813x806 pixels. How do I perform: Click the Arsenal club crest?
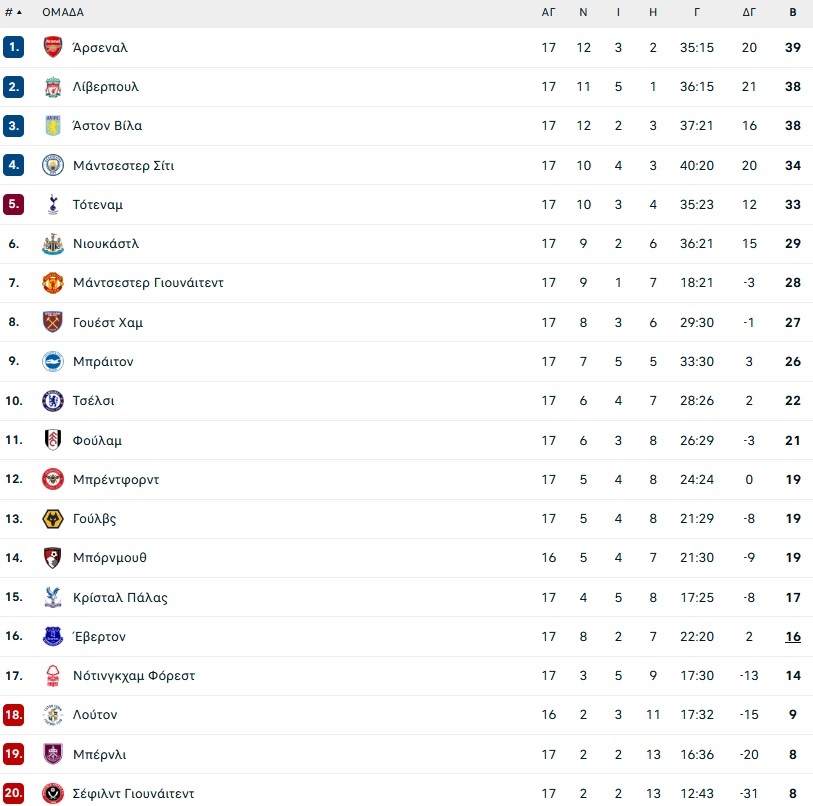coord(53,47)
